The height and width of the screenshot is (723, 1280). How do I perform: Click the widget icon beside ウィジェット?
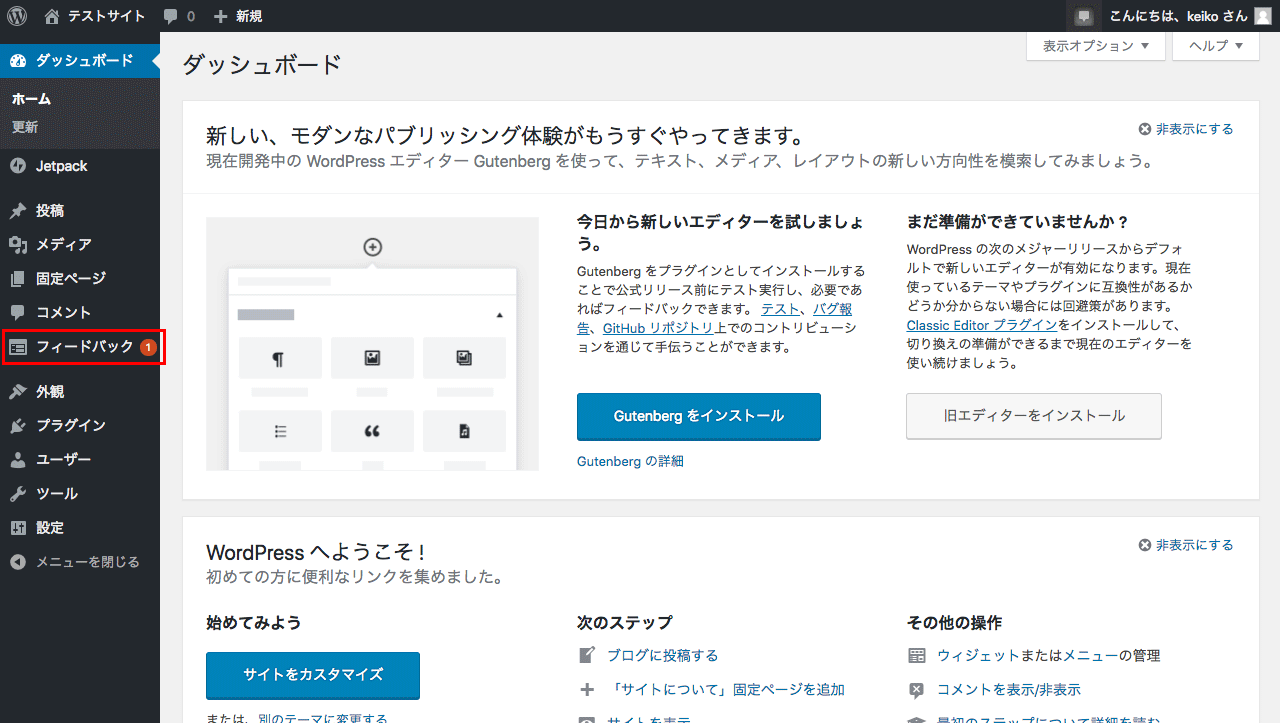point(917,656)
